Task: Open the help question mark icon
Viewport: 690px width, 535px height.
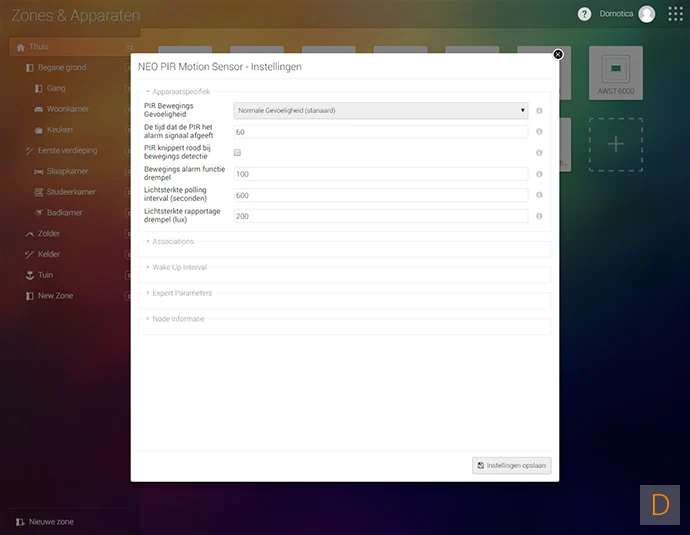Action: click(584, 14)
